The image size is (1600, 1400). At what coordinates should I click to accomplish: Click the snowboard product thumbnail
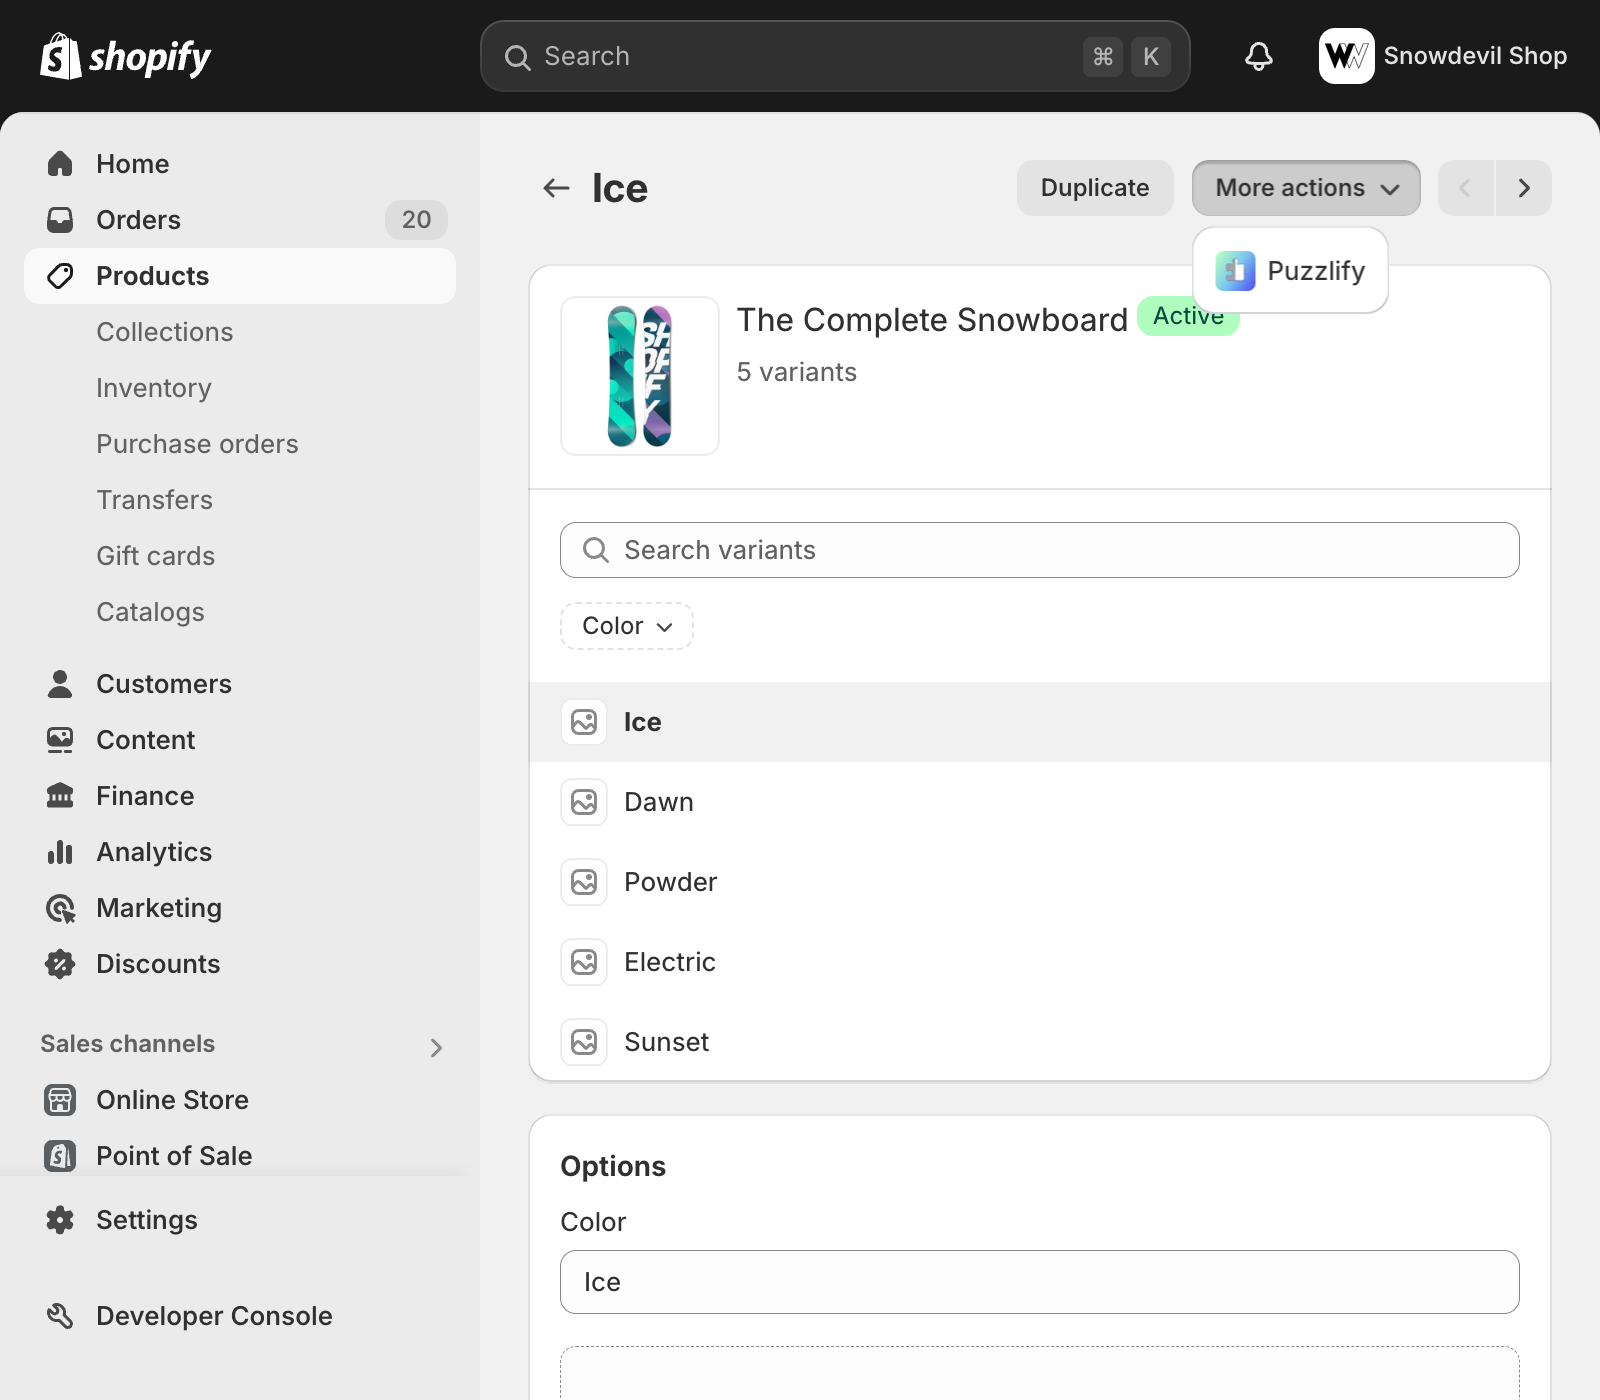pos(640,376)
